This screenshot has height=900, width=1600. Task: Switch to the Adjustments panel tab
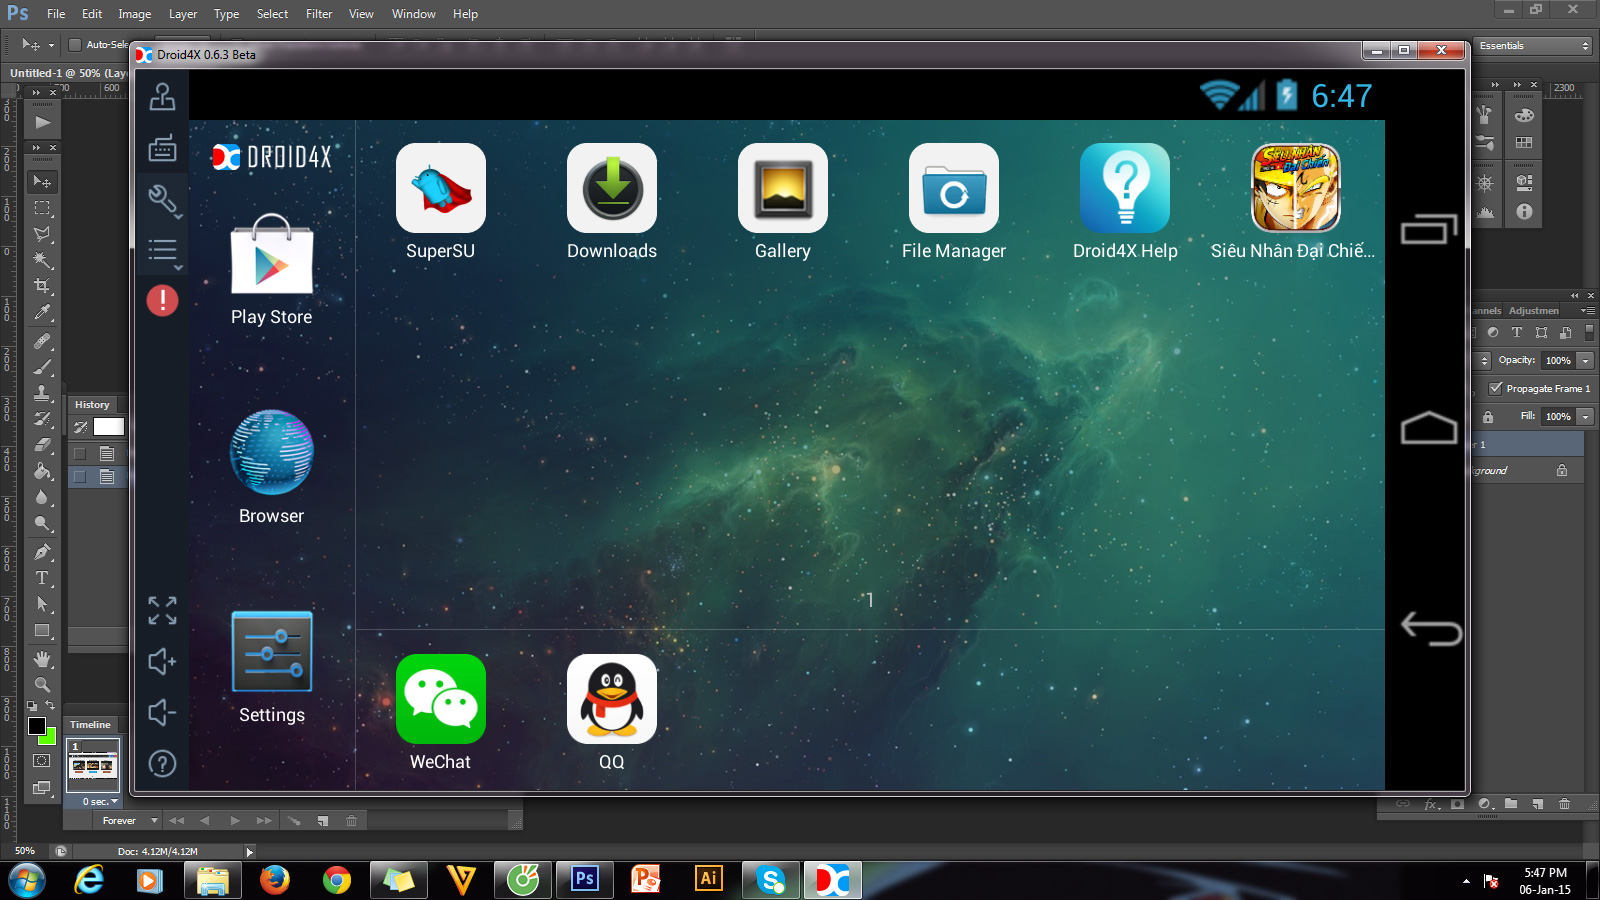click(x=1534, y=311)
